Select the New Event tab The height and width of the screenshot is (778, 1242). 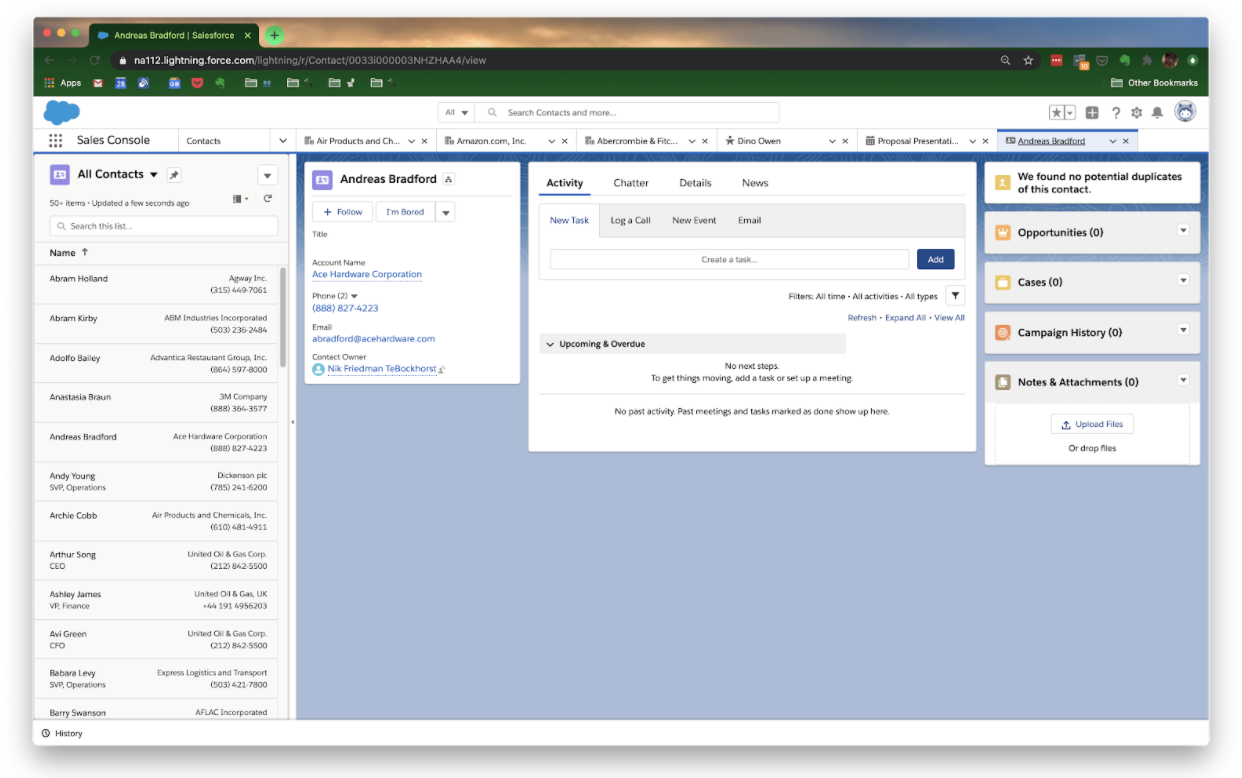694,221
